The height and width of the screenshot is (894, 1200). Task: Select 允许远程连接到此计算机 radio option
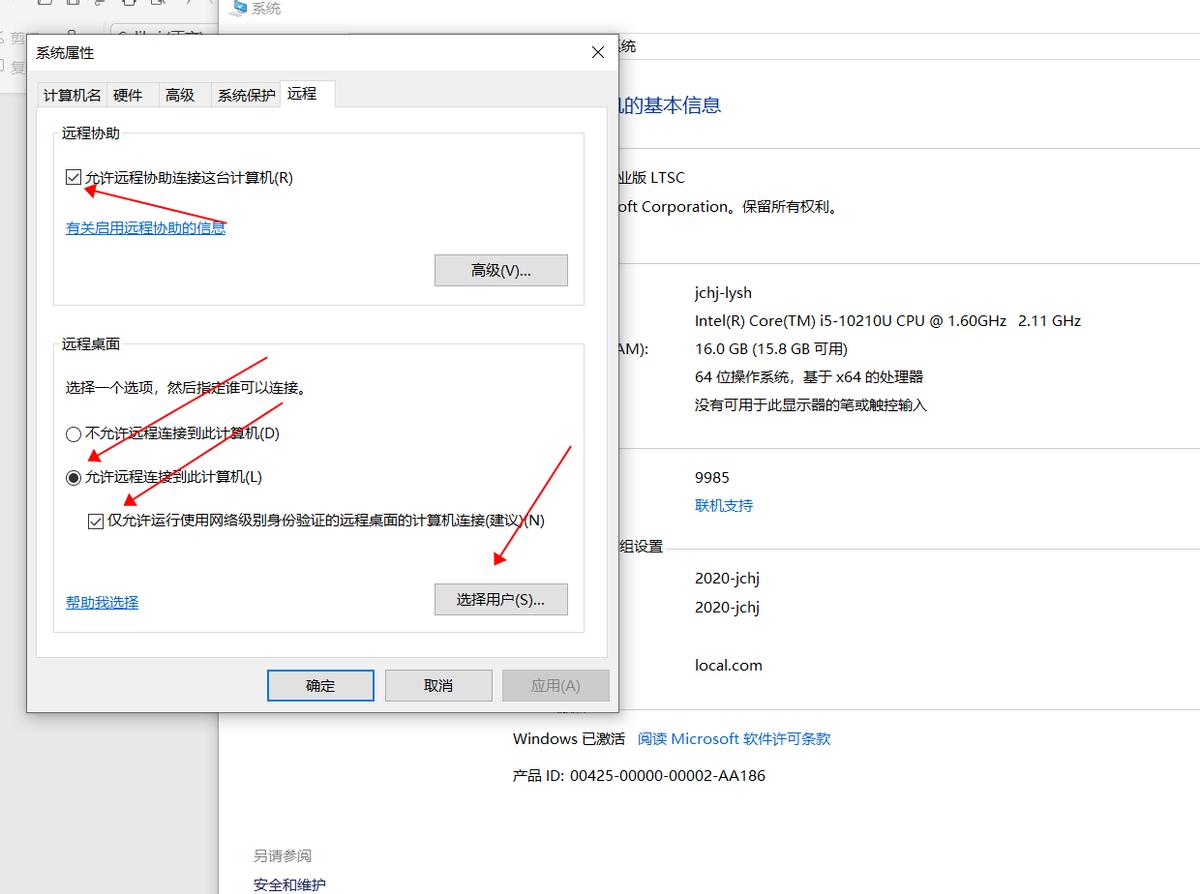pyautogui.click(x=73, y=477)
